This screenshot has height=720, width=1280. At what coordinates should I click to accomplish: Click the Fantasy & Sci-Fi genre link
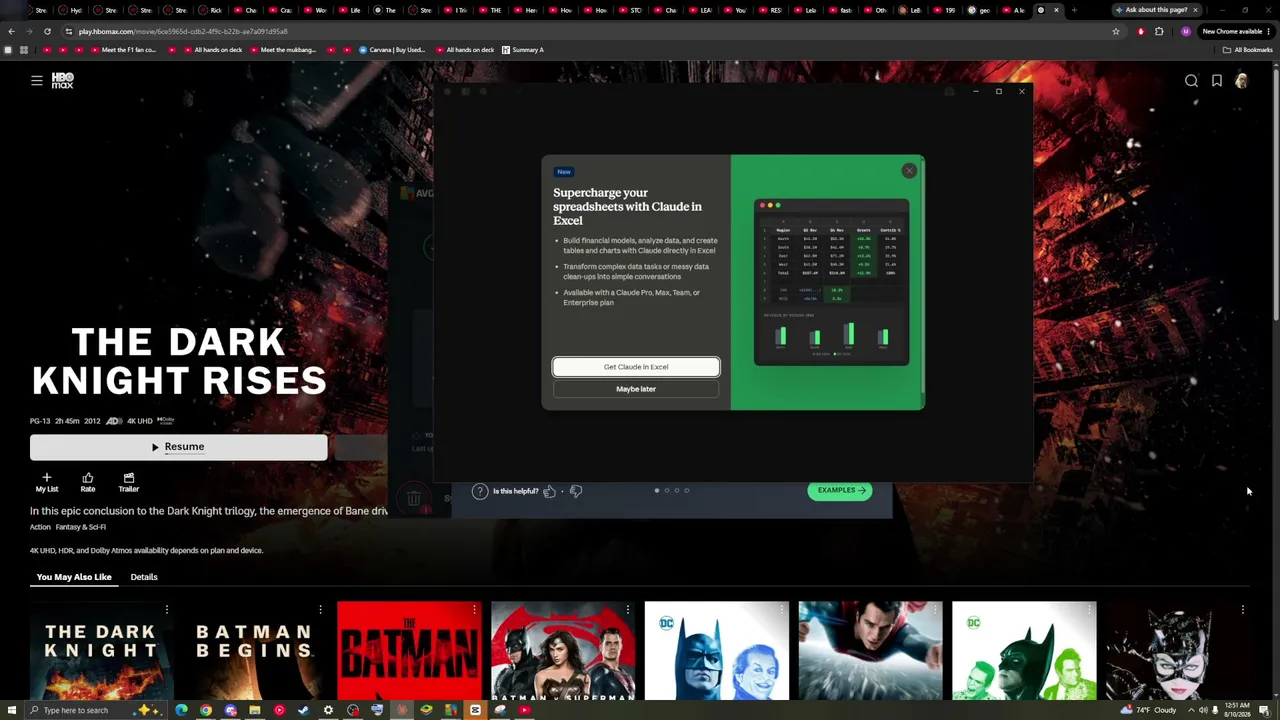[81, 527]
